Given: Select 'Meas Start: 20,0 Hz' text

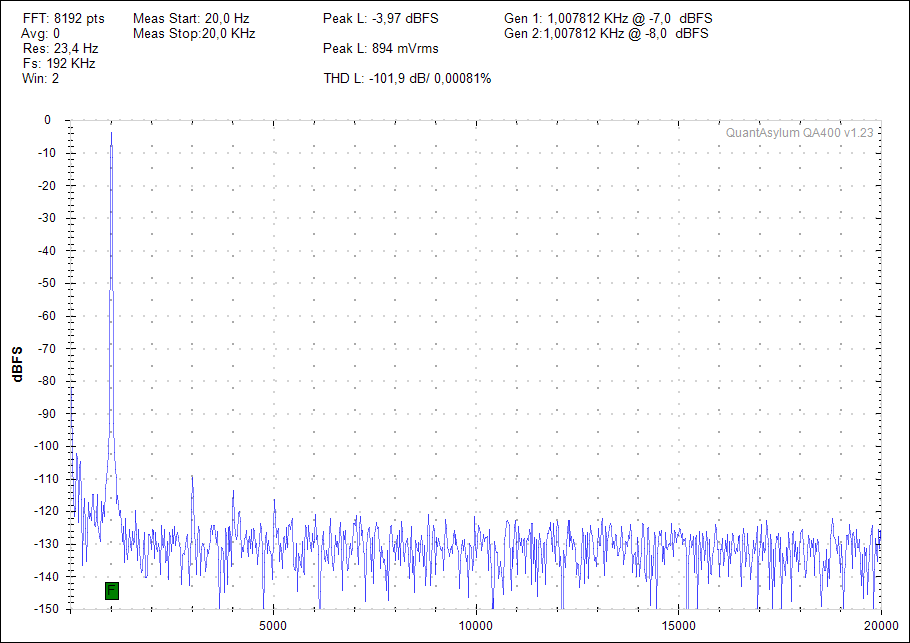Looking at the screenshot, I should (192, 19).
